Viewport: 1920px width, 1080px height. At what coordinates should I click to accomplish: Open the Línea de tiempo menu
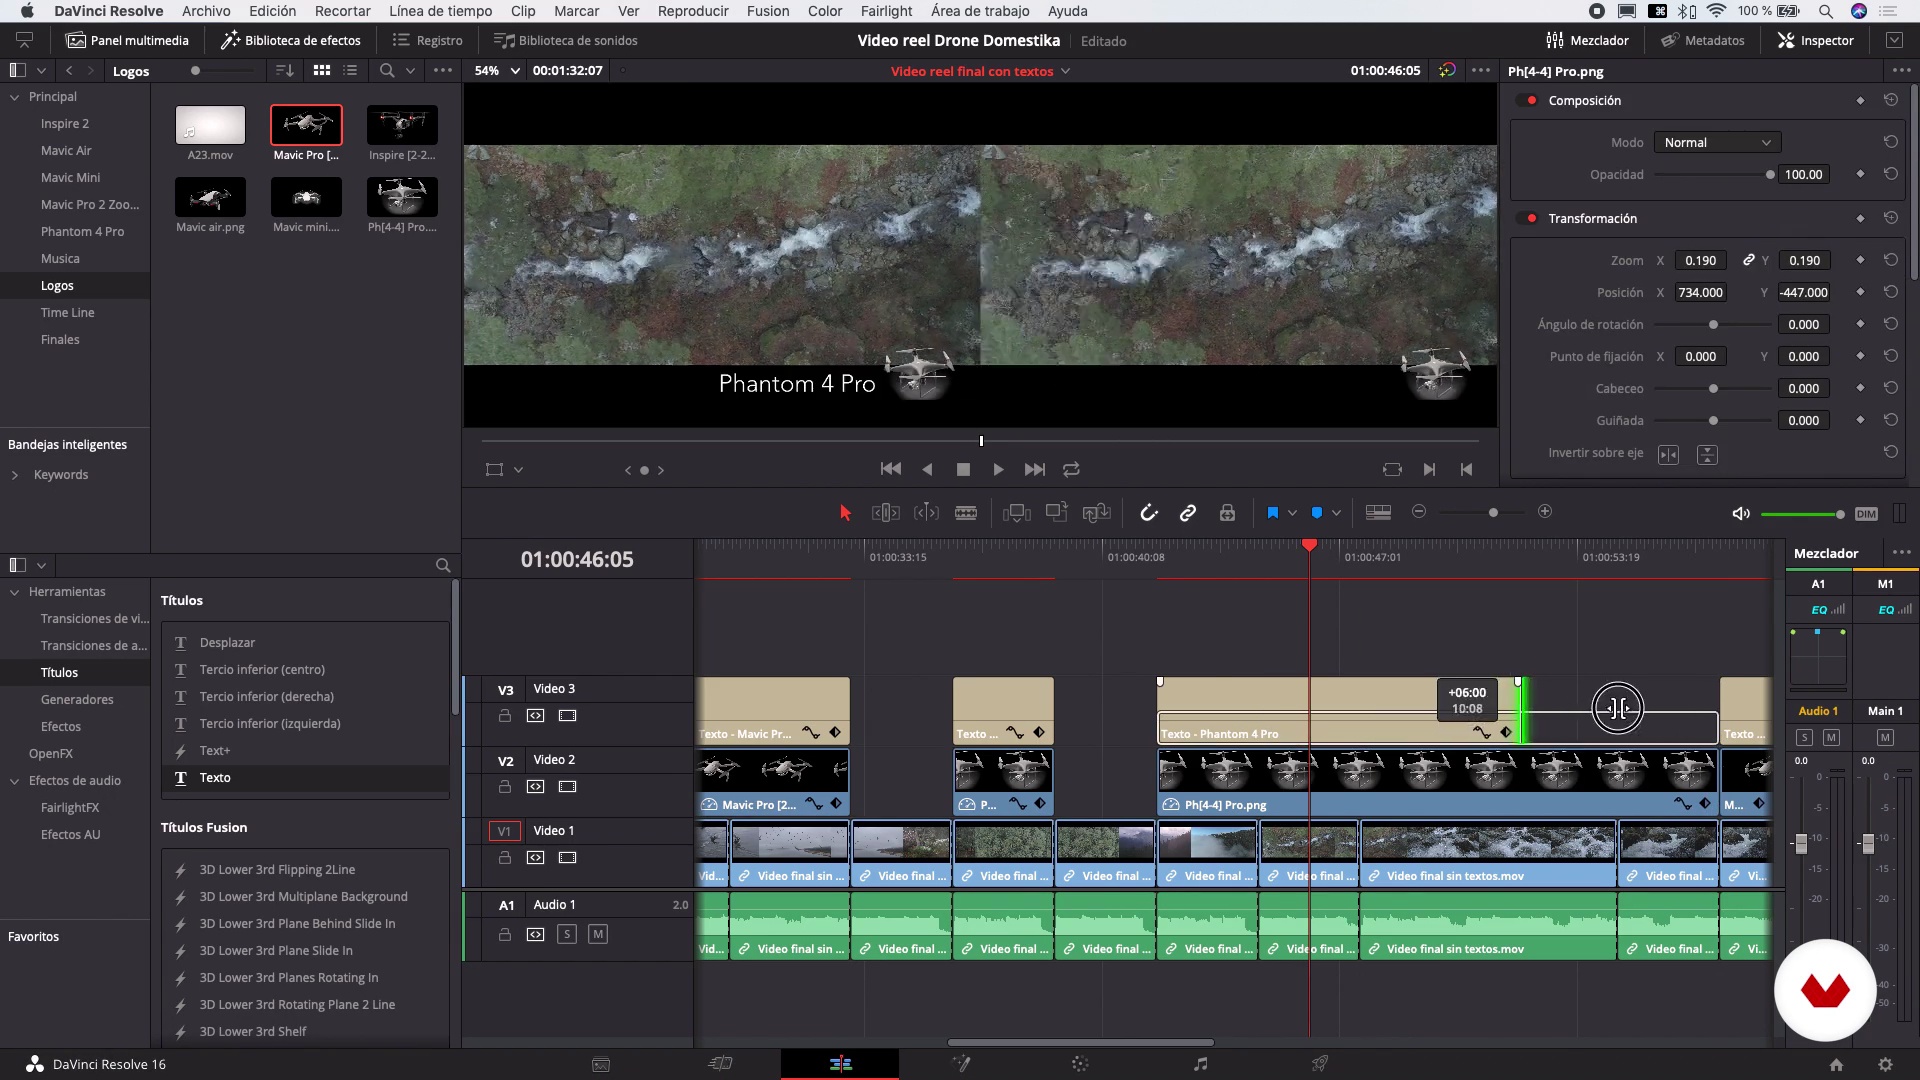pos(440,11)
